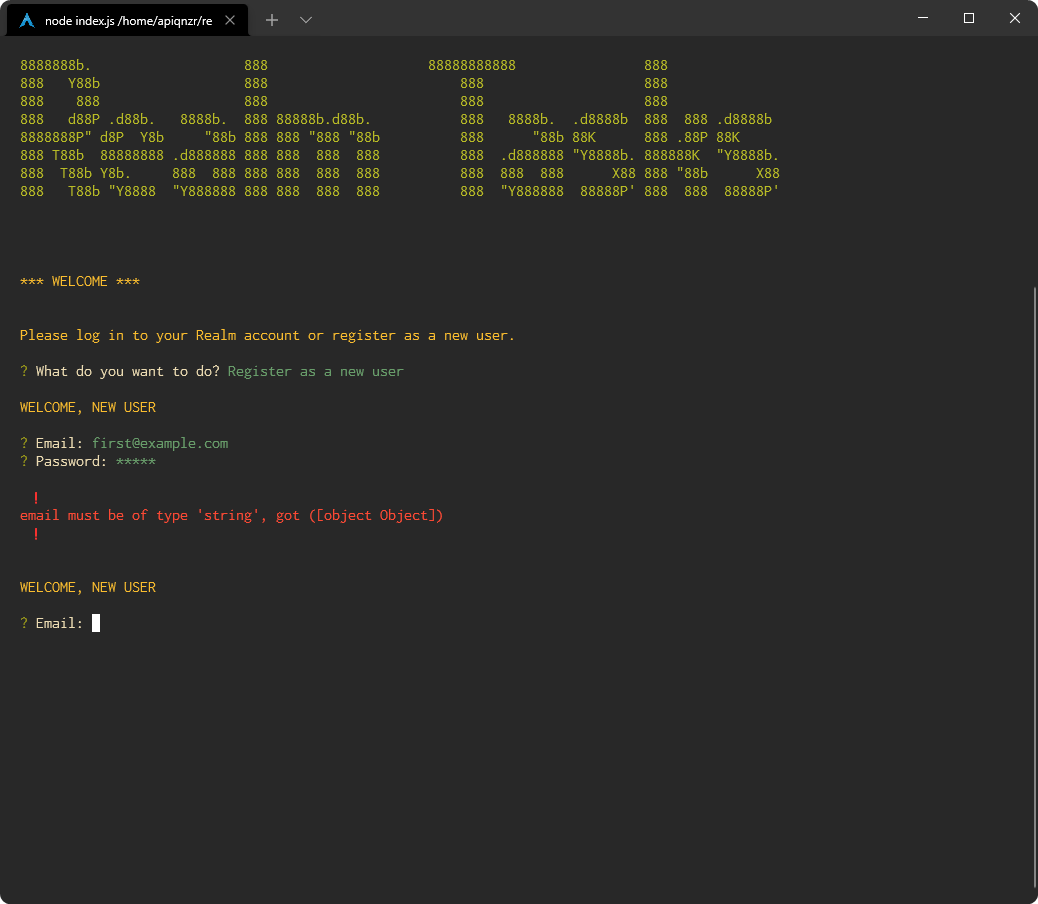Click the Arch Linux icon in the tab

pos(26,21)
